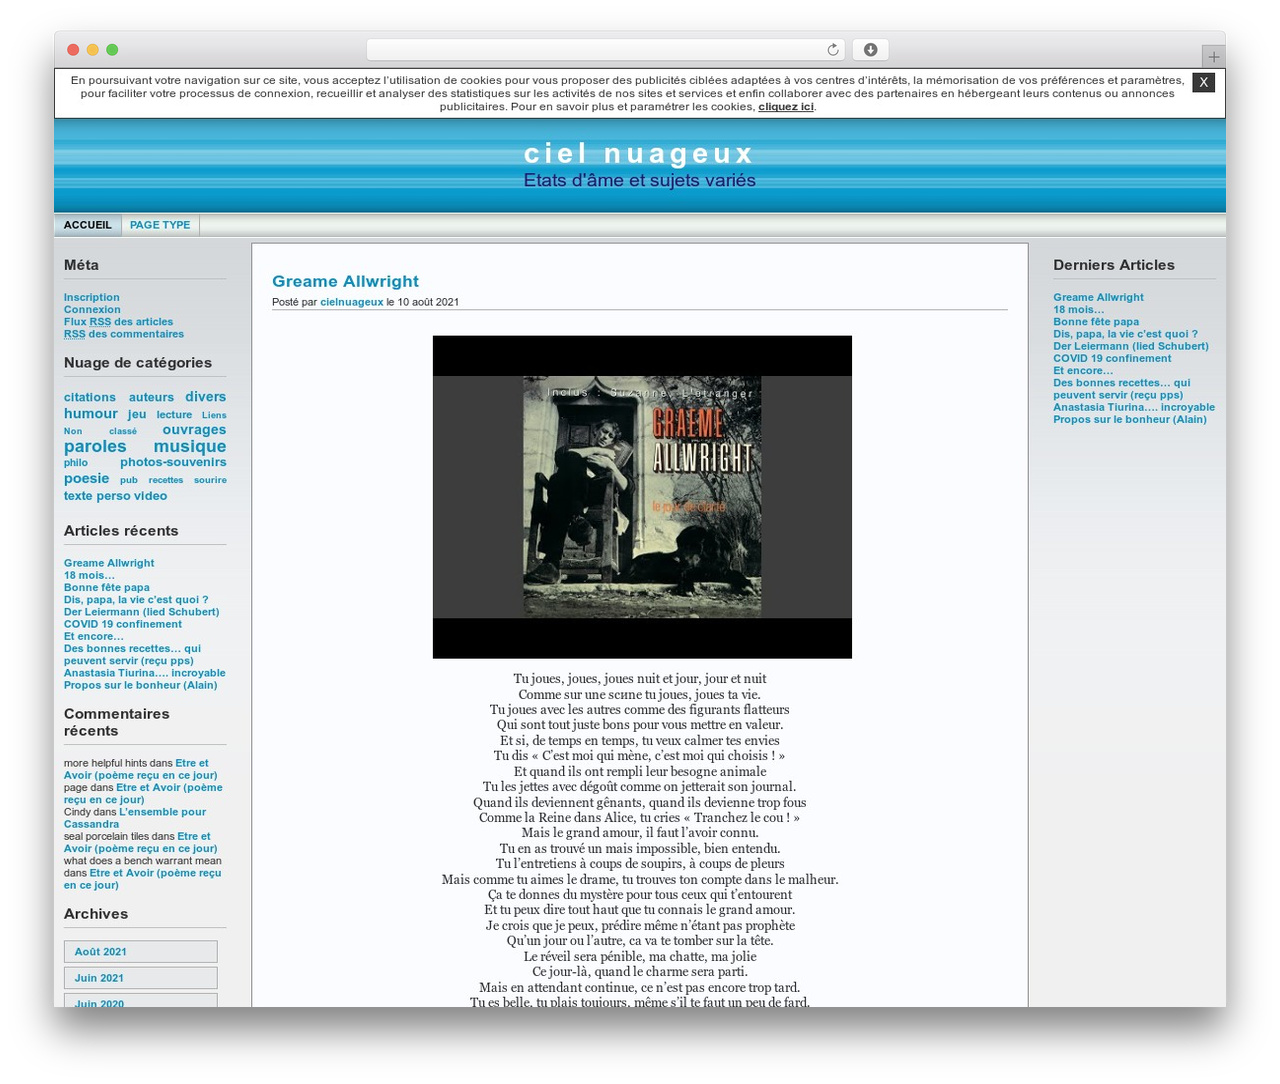This screenshot has height=1084, width=1280.
Task: Open 'RSS des commentaires' feed
Action: pyautogui.click(x=124, y=334)
